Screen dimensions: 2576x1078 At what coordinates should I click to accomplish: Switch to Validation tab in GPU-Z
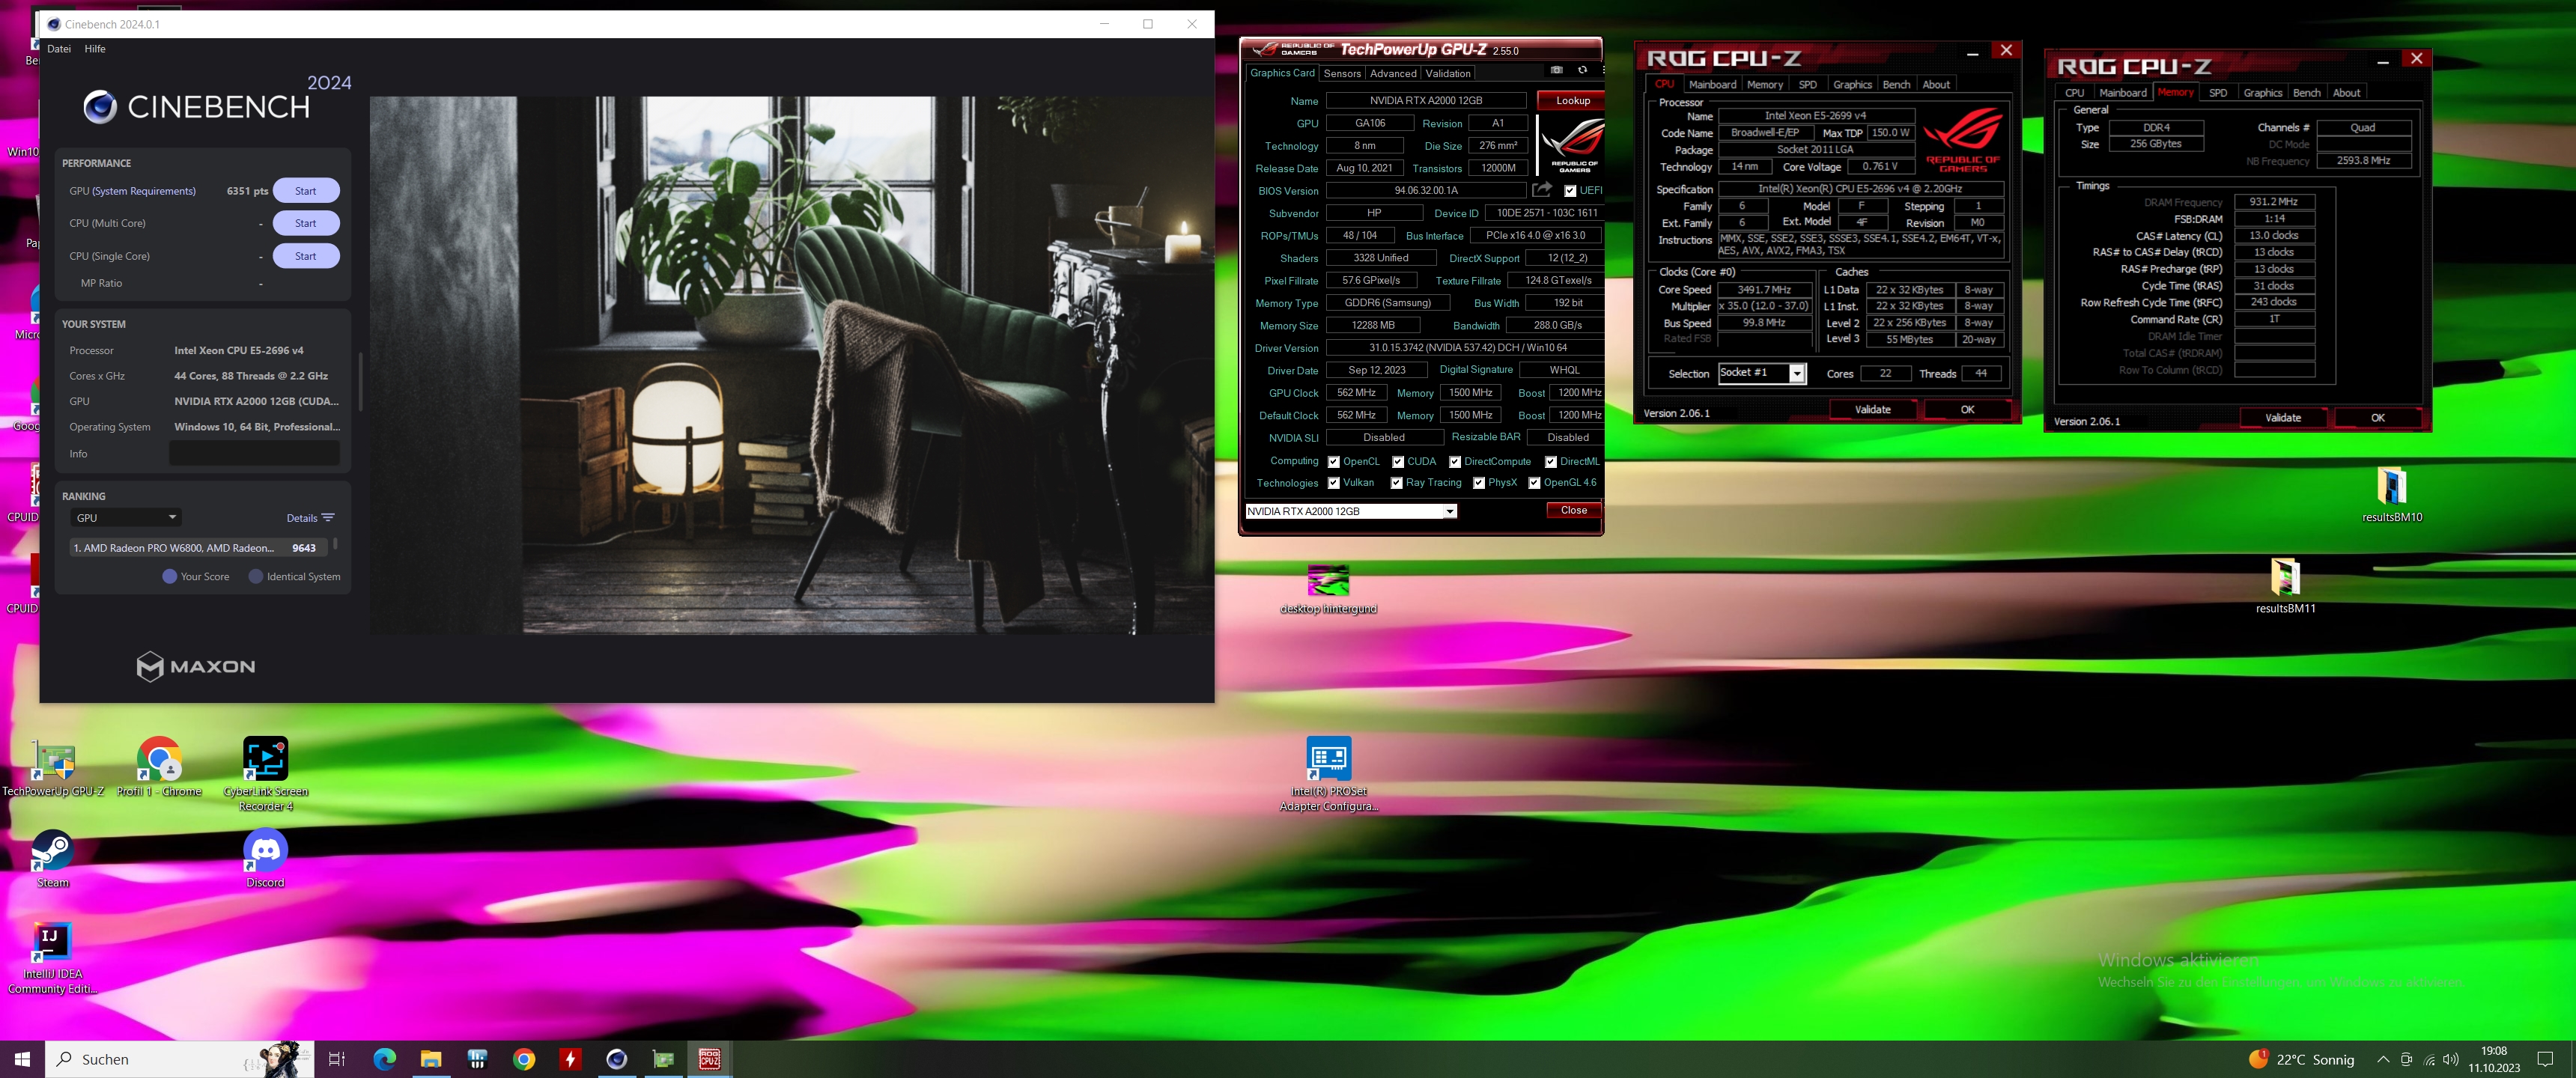tap(1448, 74)
